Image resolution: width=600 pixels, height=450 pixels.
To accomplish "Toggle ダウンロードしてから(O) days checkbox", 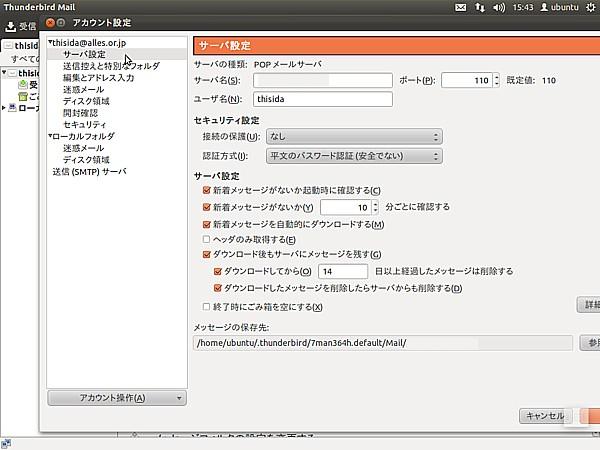I will (218, 271).
